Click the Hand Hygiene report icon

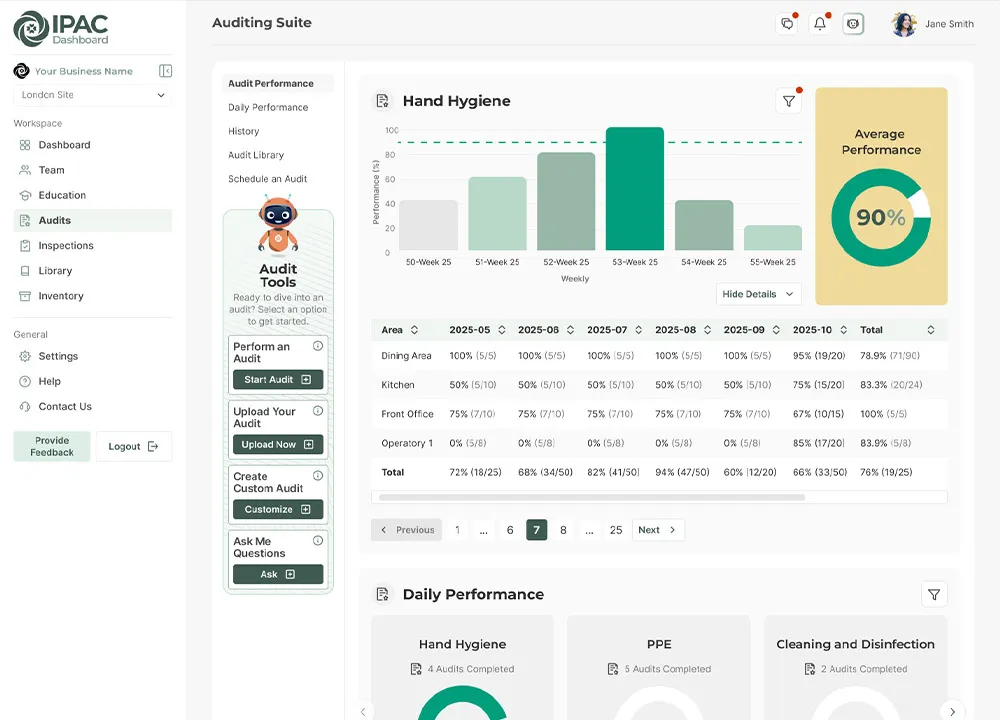tap(383, 101)
